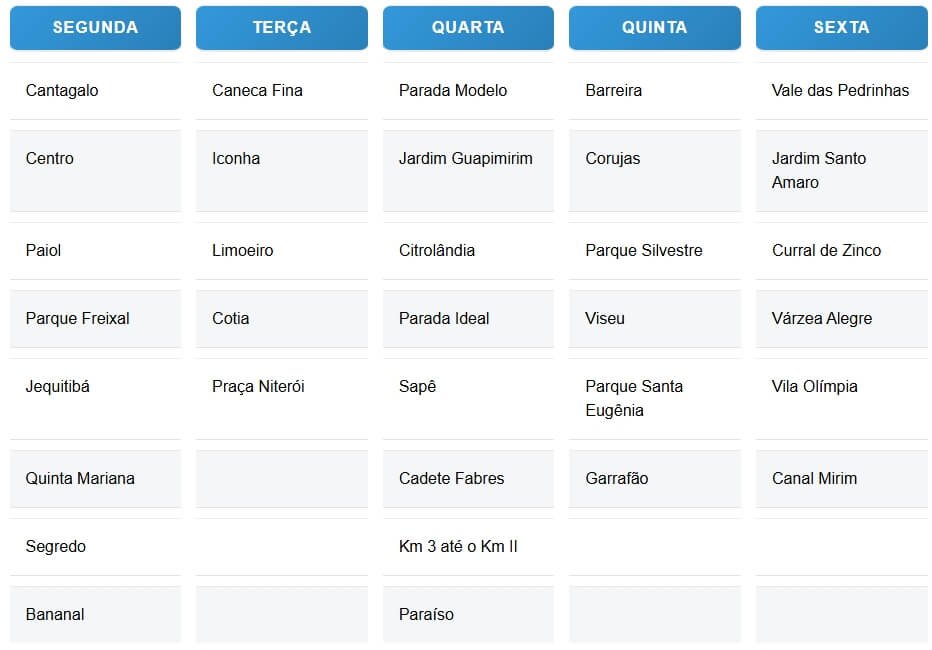Click the SEGUNDA column header
This screenshot has width=932, height=650.
coord(95,28)
